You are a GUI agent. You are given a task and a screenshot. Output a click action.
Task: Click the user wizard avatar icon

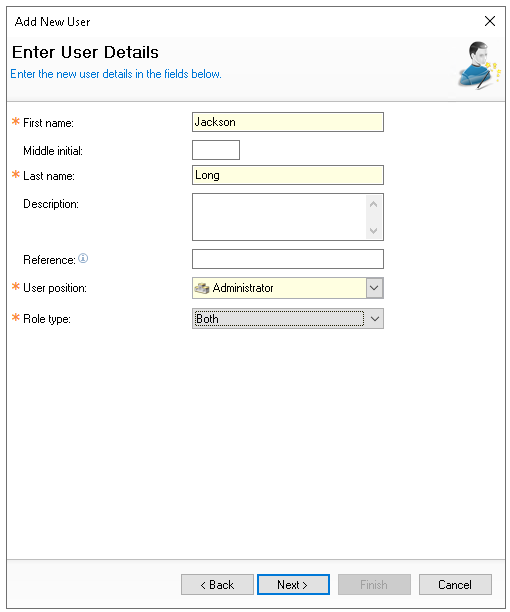click(480, 65)
